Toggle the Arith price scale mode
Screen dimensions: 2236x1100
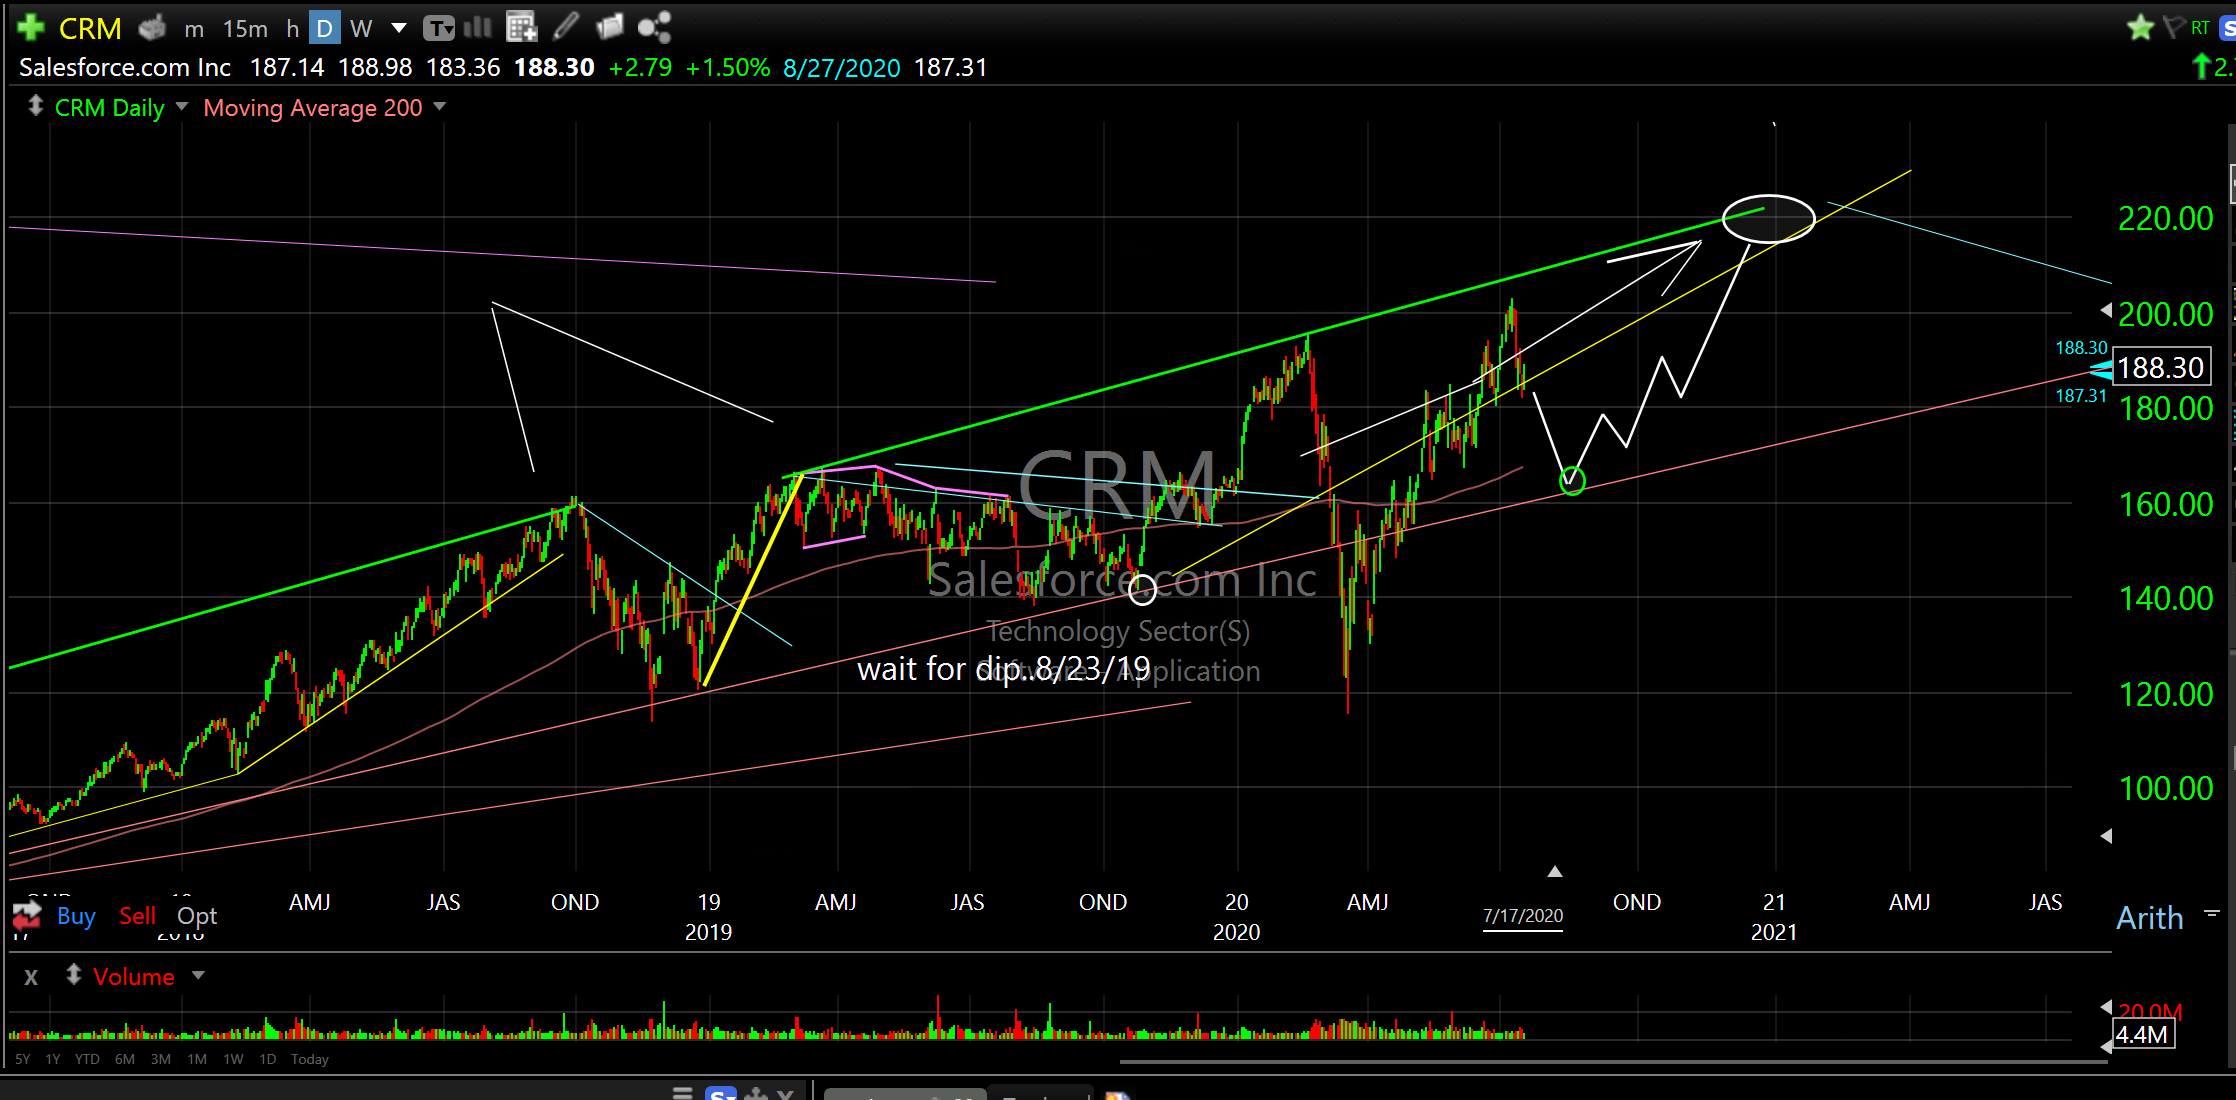click(2149, 917)
